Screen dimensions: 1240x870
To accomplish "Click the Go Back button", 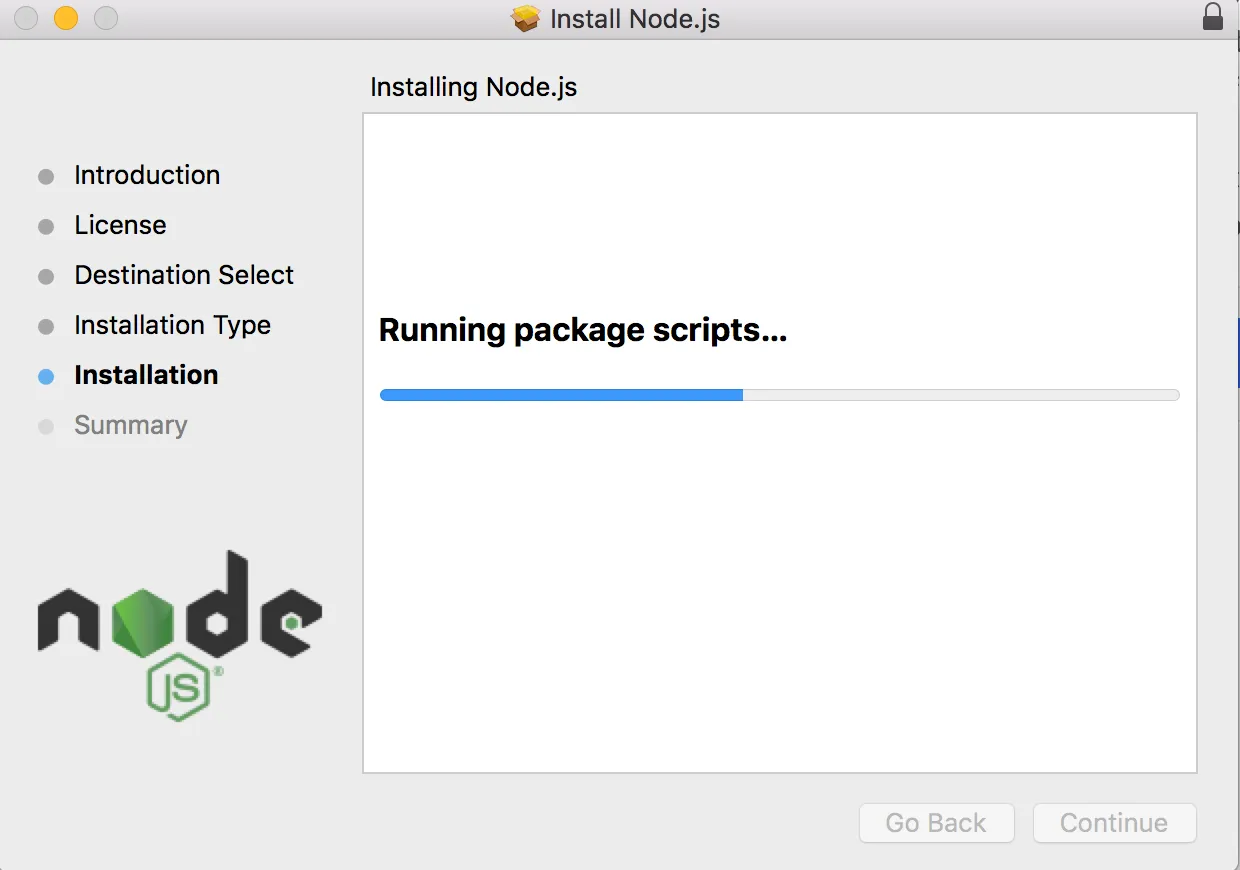I will coord(937,823).
